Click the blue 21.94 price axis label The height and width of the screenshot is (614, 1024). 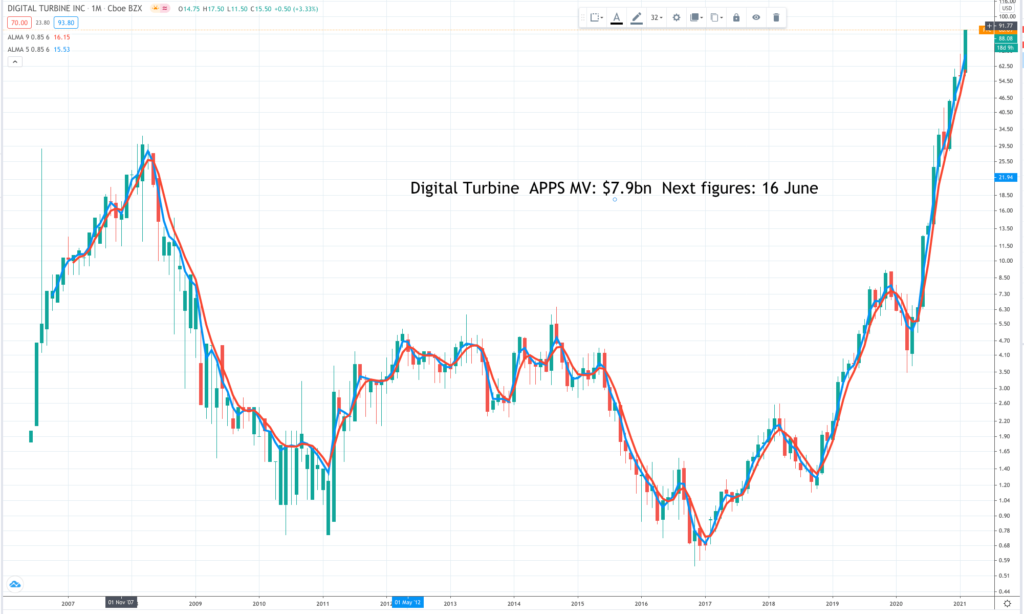click(x=1005, y=177)
